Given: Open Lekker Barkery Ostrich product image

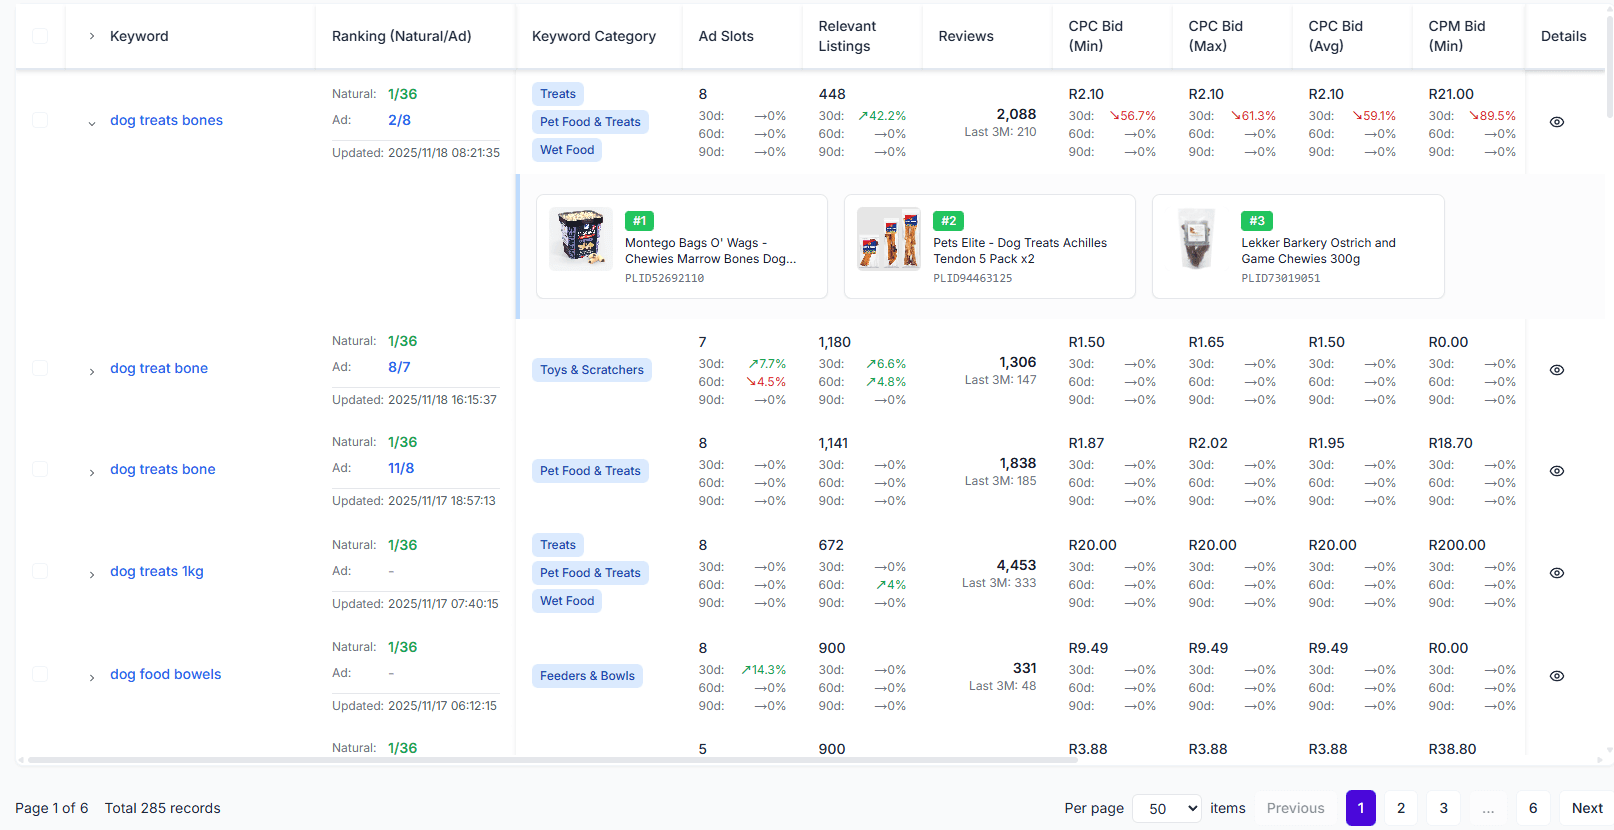Looking at the screenshot, I should [x=1196, y=240].
